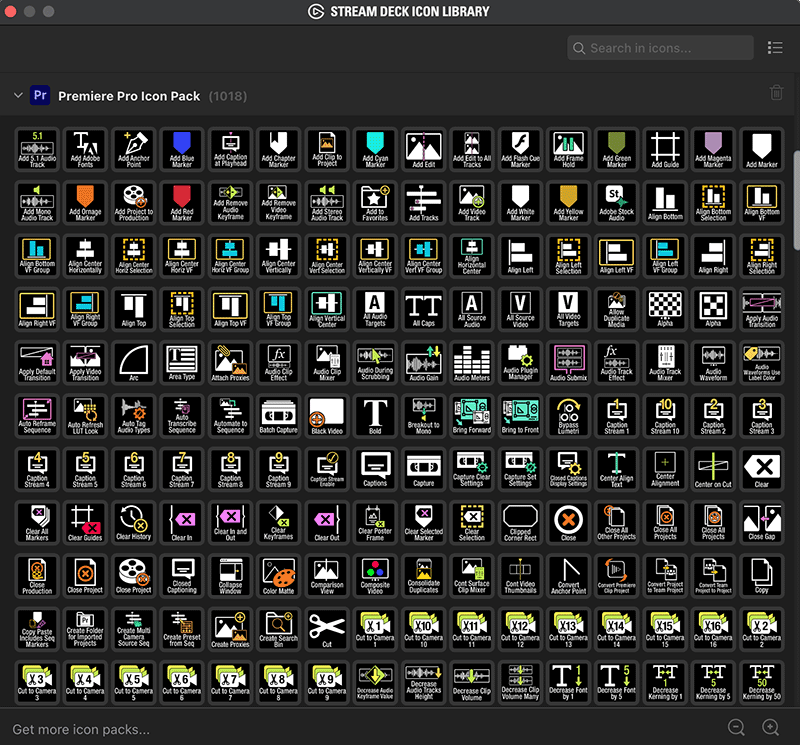The height and width of the screenshot is (745, 800).
Task: Delete the Premiere Pro Icon Pack
Action: pos(777,92)
